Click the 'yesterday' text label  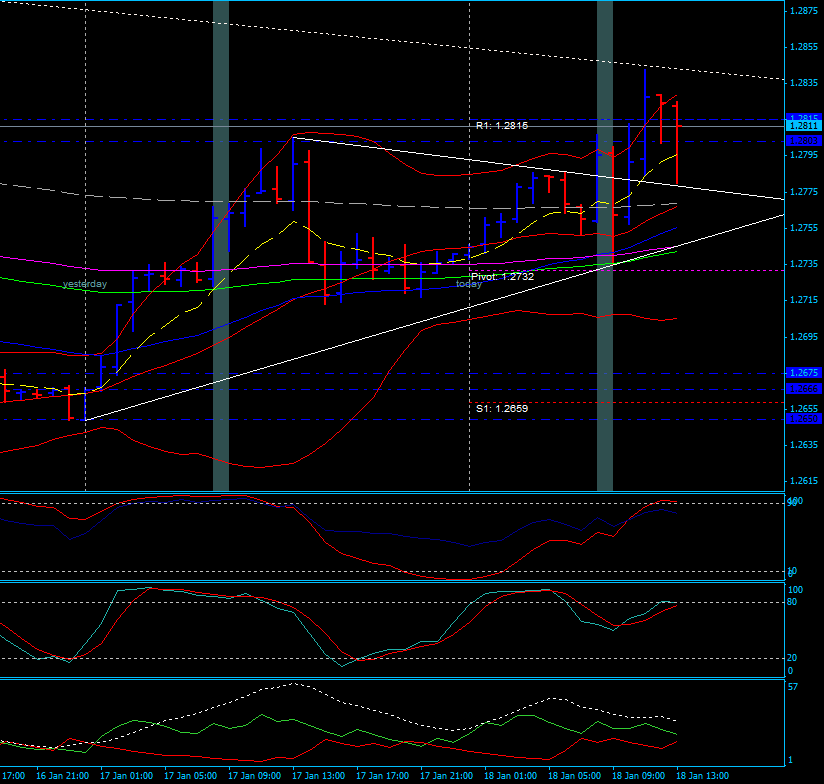coord(85,284)
